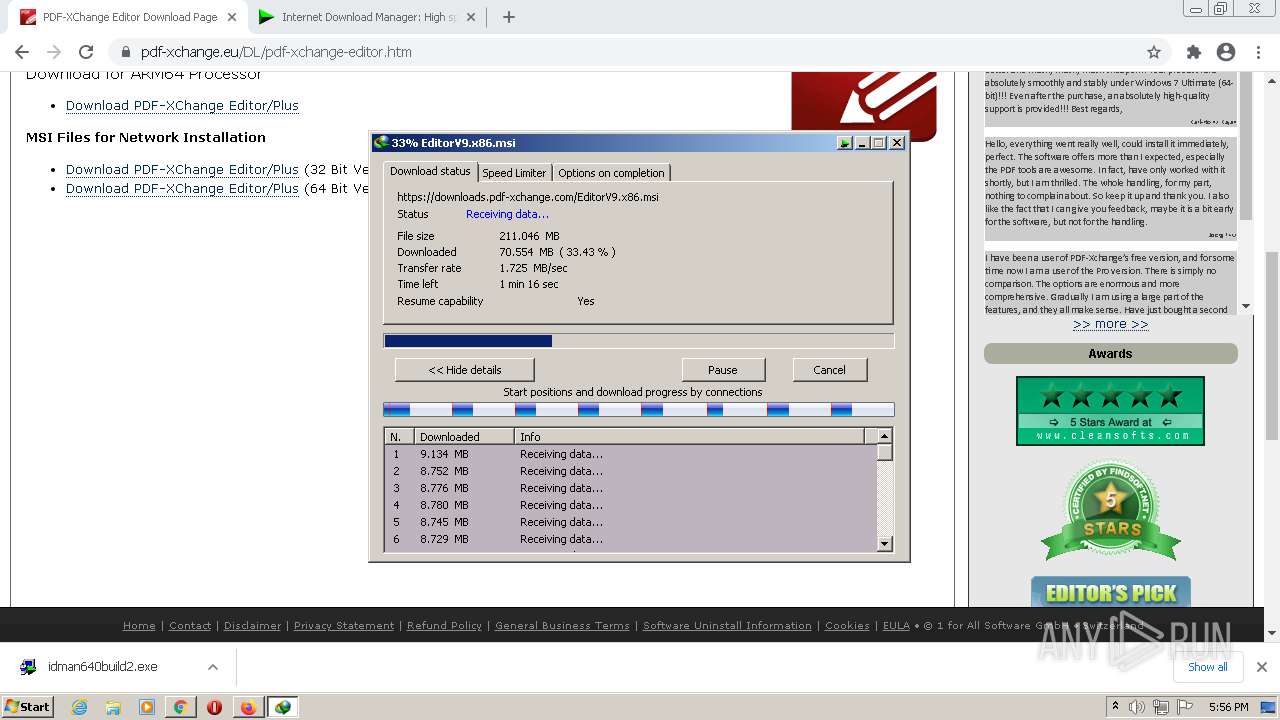Open the Opera browser taskbar icon
The image size is (1280, 720).
[x=214, y=707]
